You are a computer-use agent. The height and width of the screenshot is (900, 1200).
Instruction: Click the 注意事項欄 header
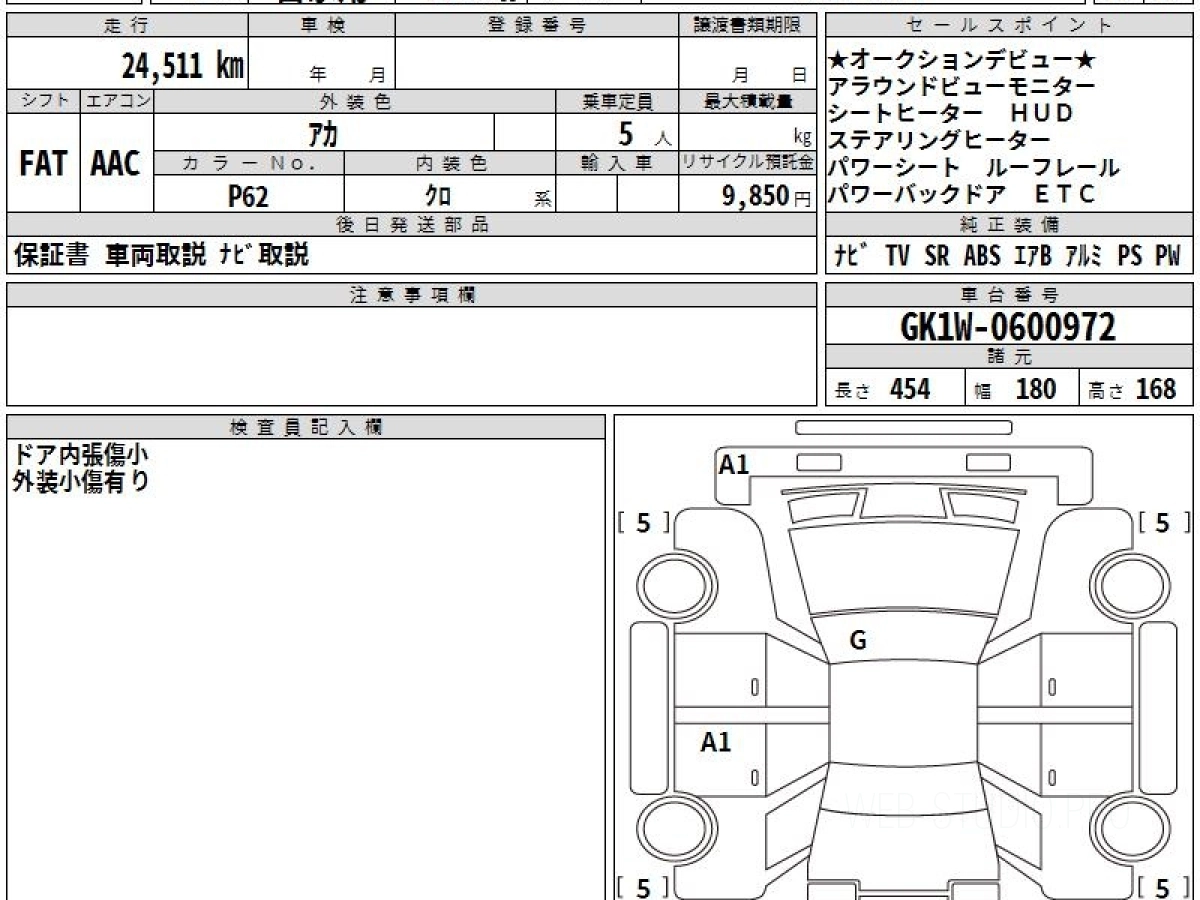[412, 295]
